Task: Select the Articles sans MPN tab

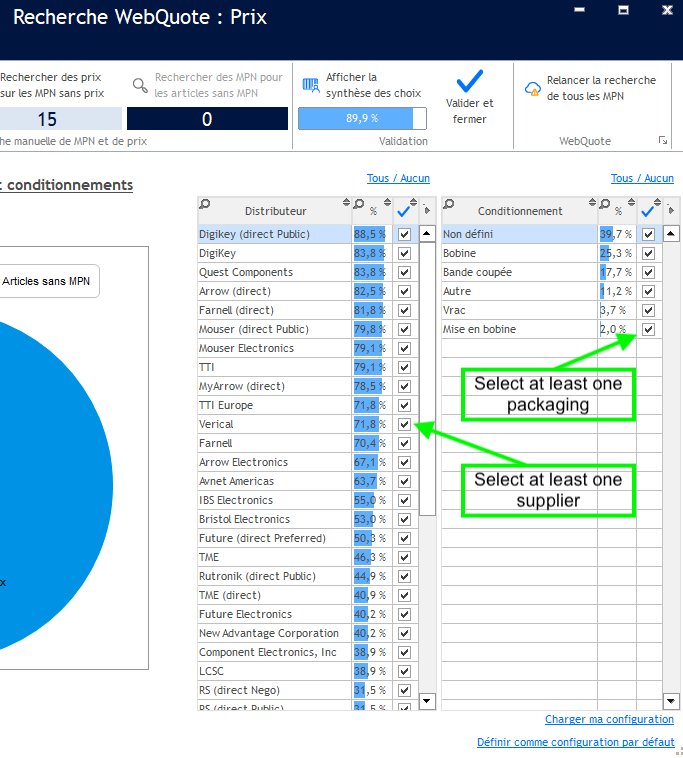Action: [x=46, y=282]
